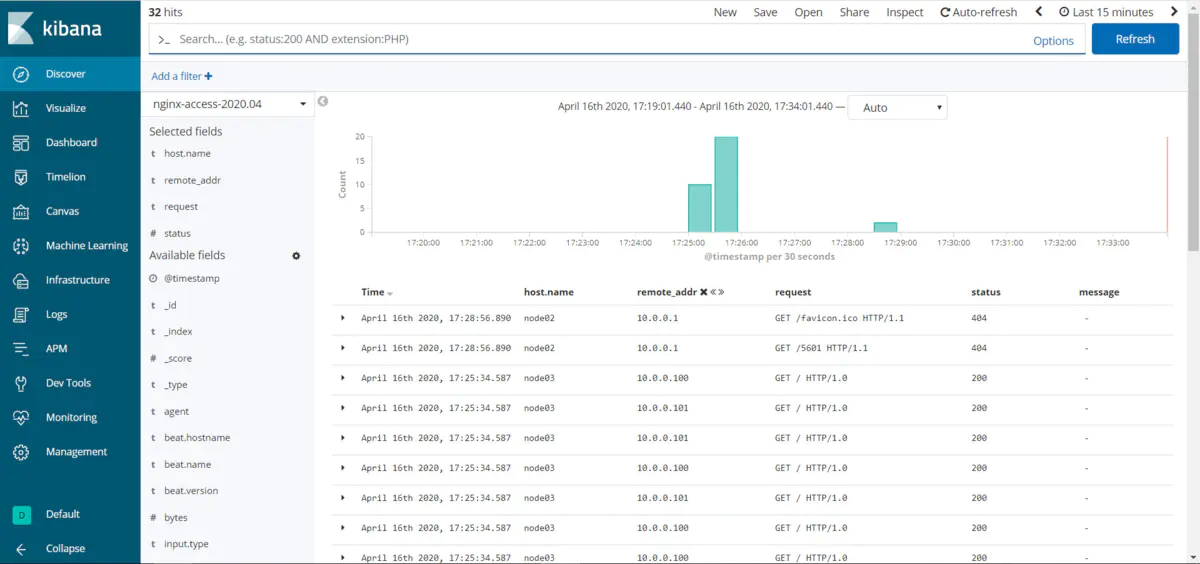Open the Timelion icon
Image resolution: width=1200 pixels, height=564 pixels.
pyautogui.click(x=21, y=177)
